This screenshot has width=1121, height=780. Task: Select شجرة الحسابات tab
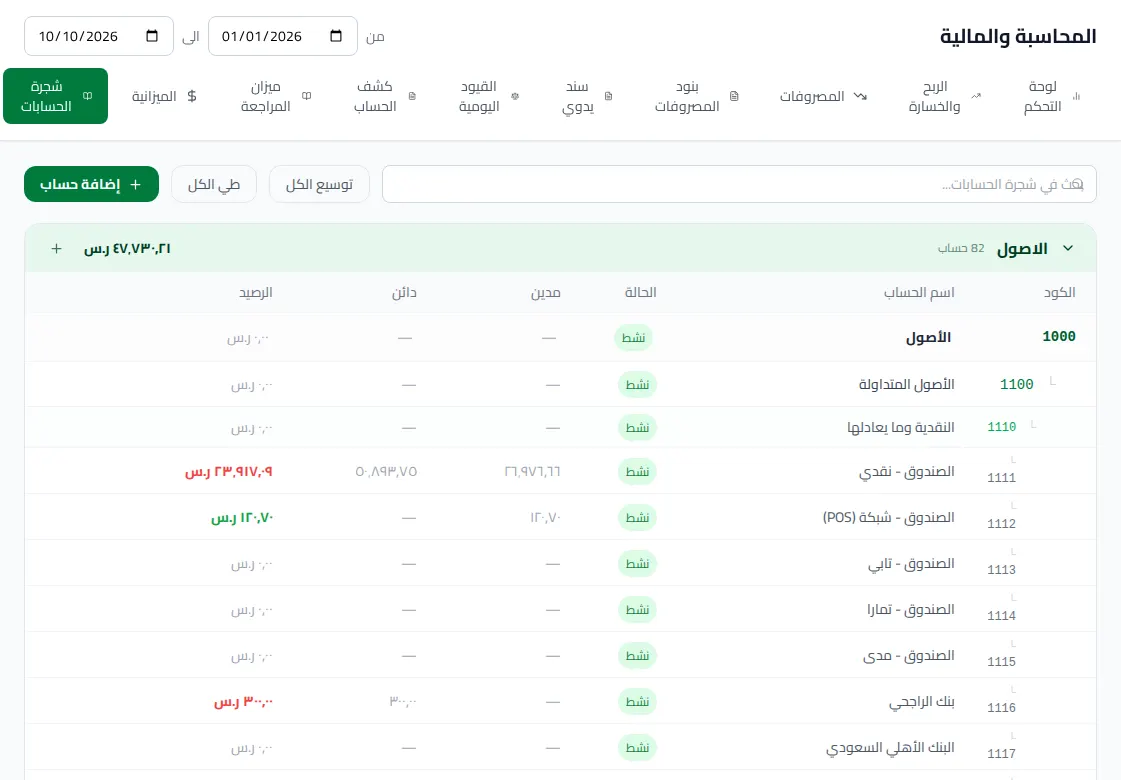pyautogui.click(x=56, y=96)
